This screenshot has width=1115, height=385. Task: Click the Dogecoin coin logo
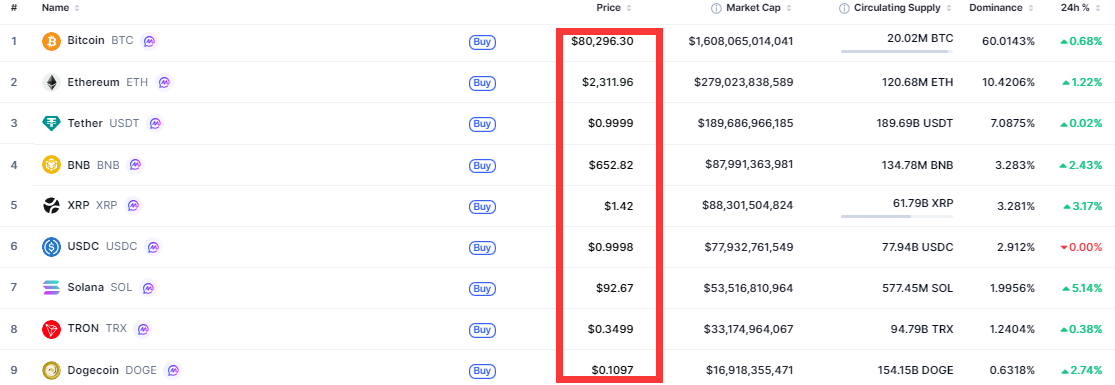click(51, 371)
